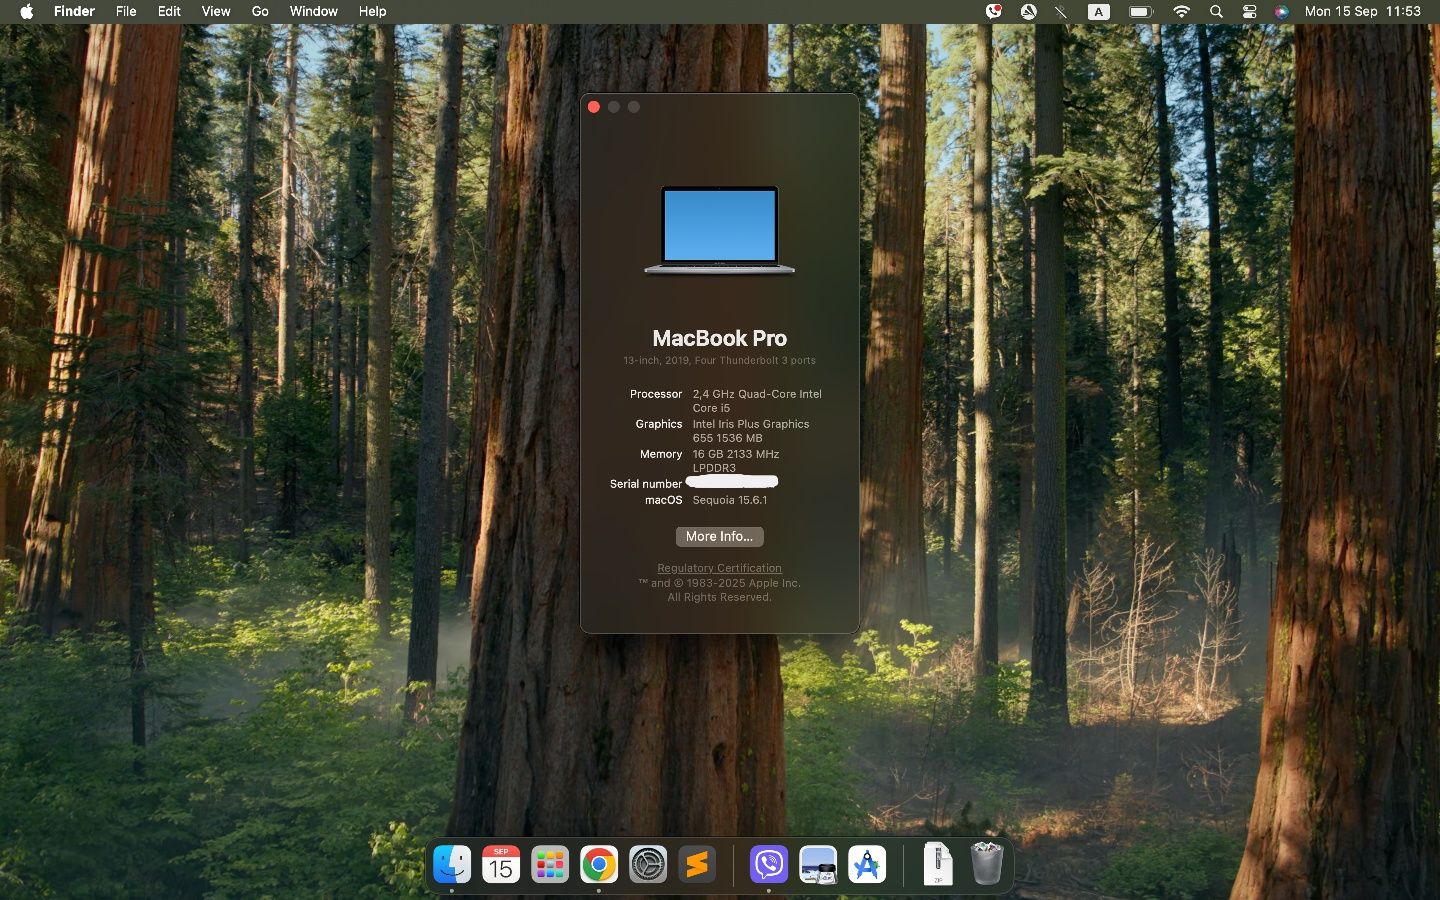Click the Viber icon in the menu bar
Image resolution: width=1440 pixels, height=900 pixels.
(x=993, y=11)
